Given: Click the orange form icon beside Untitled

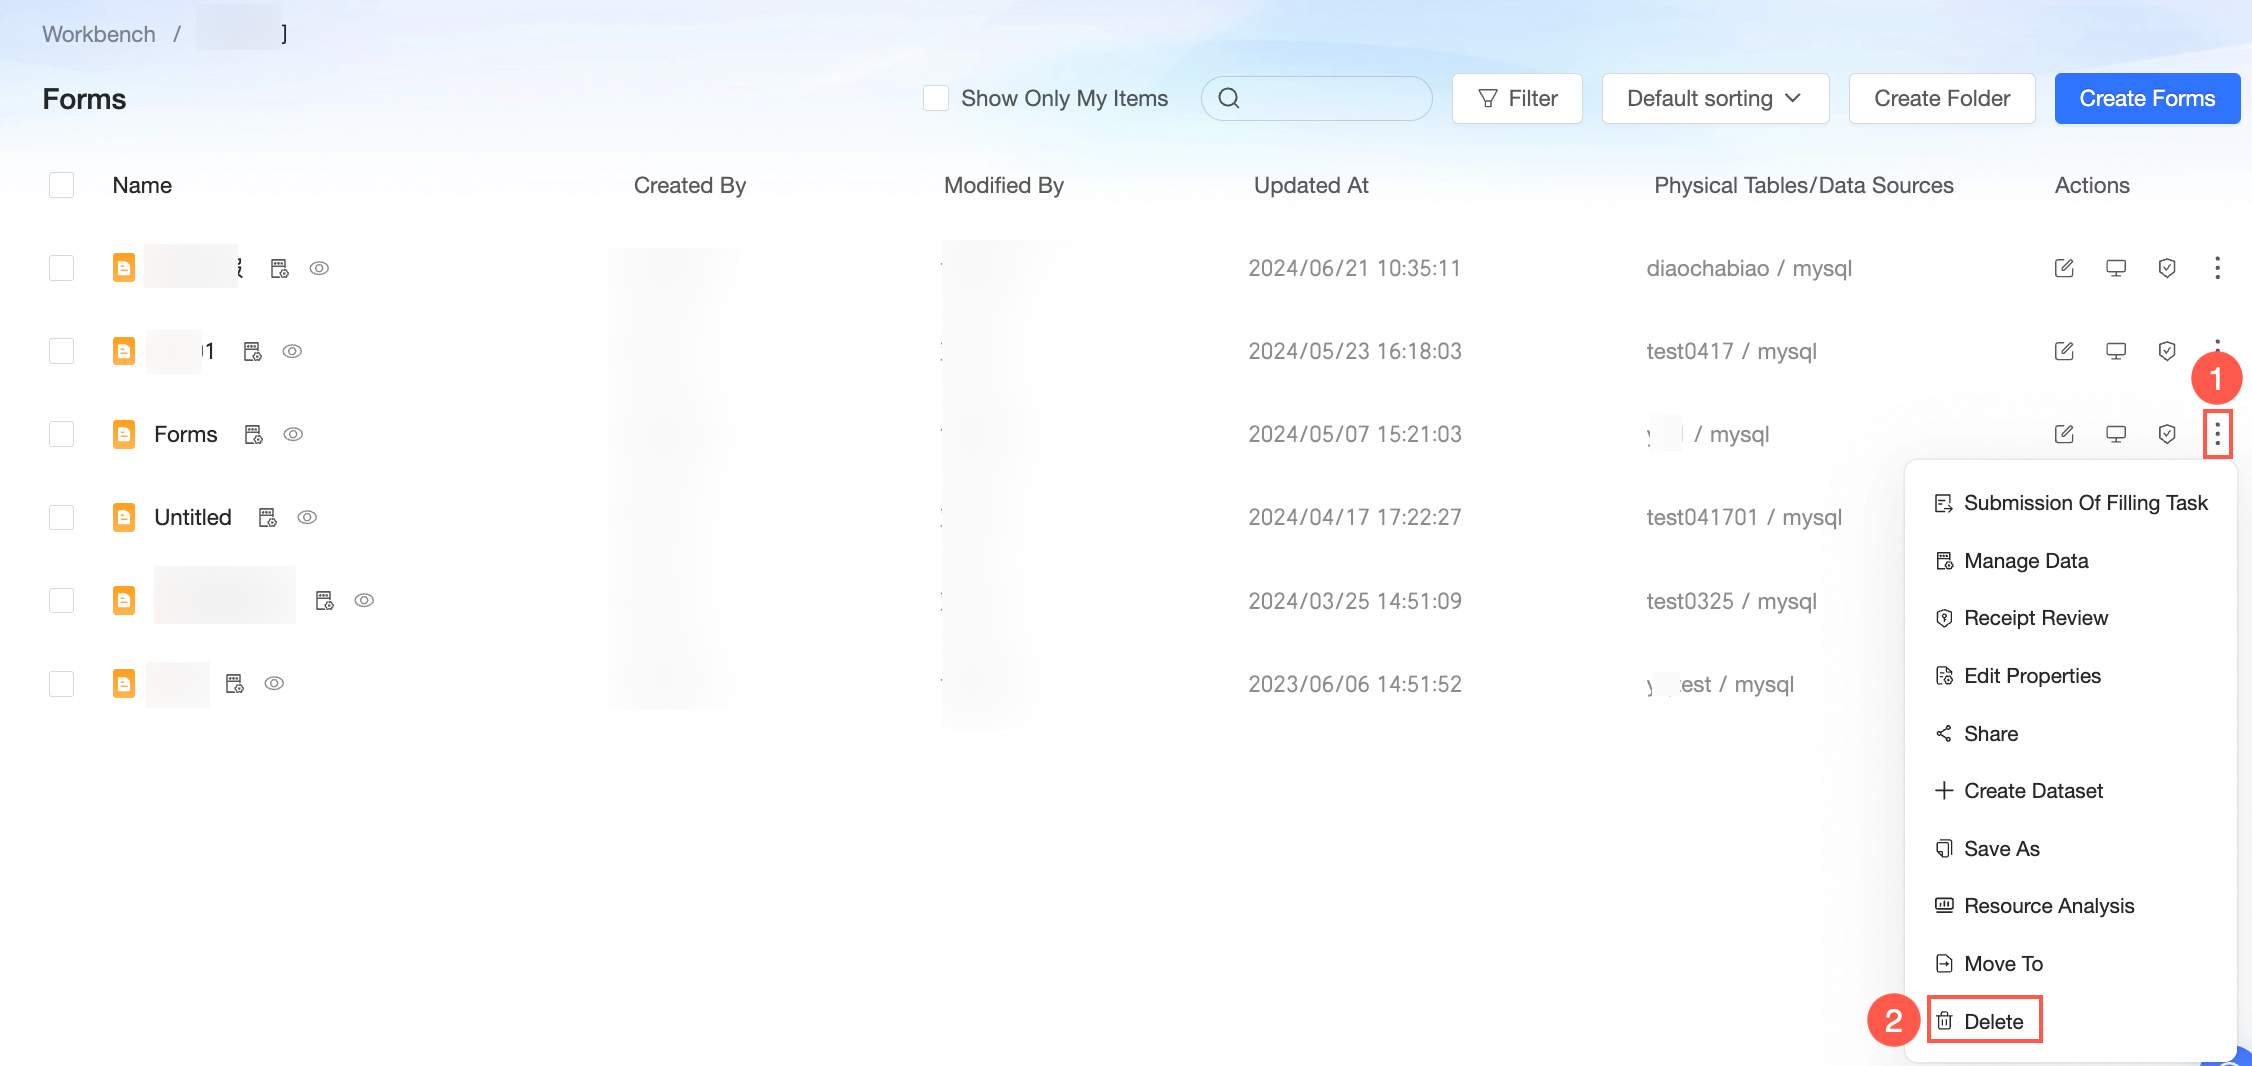Looking at the screenshot, I should click(x=124, y=517).
